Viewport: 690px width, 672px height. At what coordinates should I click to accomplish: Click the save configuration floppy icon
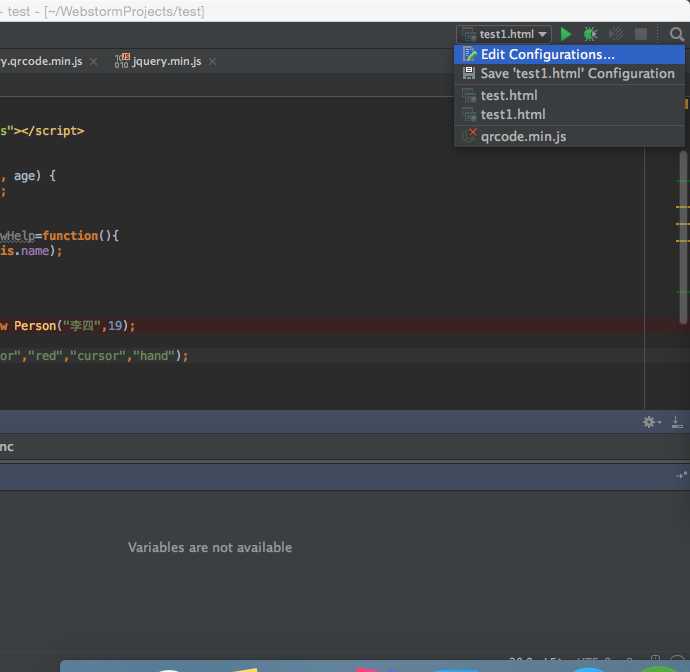pyautogui.click(x=469, y=73)
